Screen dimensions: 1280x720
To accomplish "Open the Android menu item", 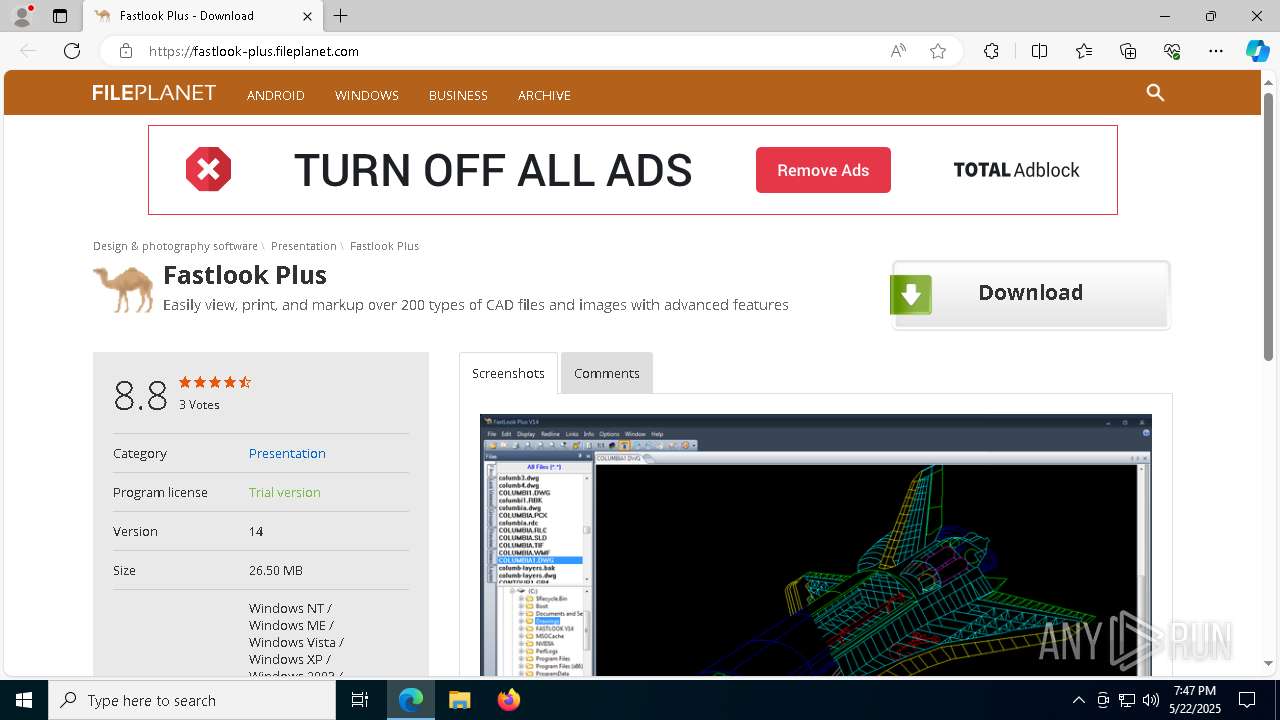I will [276, 95].
